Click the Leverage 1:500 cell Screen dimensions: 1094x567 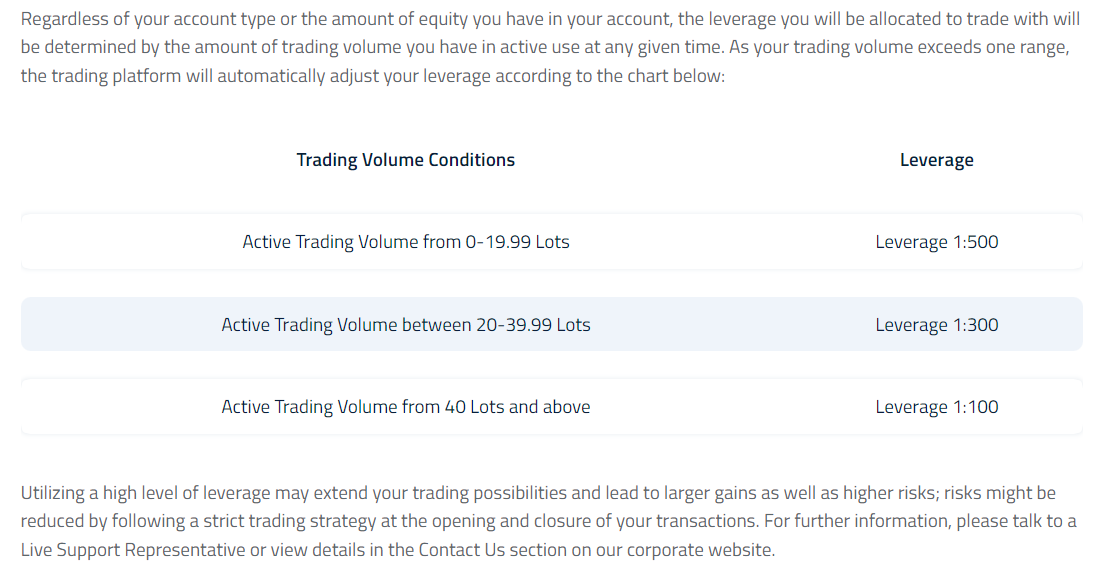[936, 241]
